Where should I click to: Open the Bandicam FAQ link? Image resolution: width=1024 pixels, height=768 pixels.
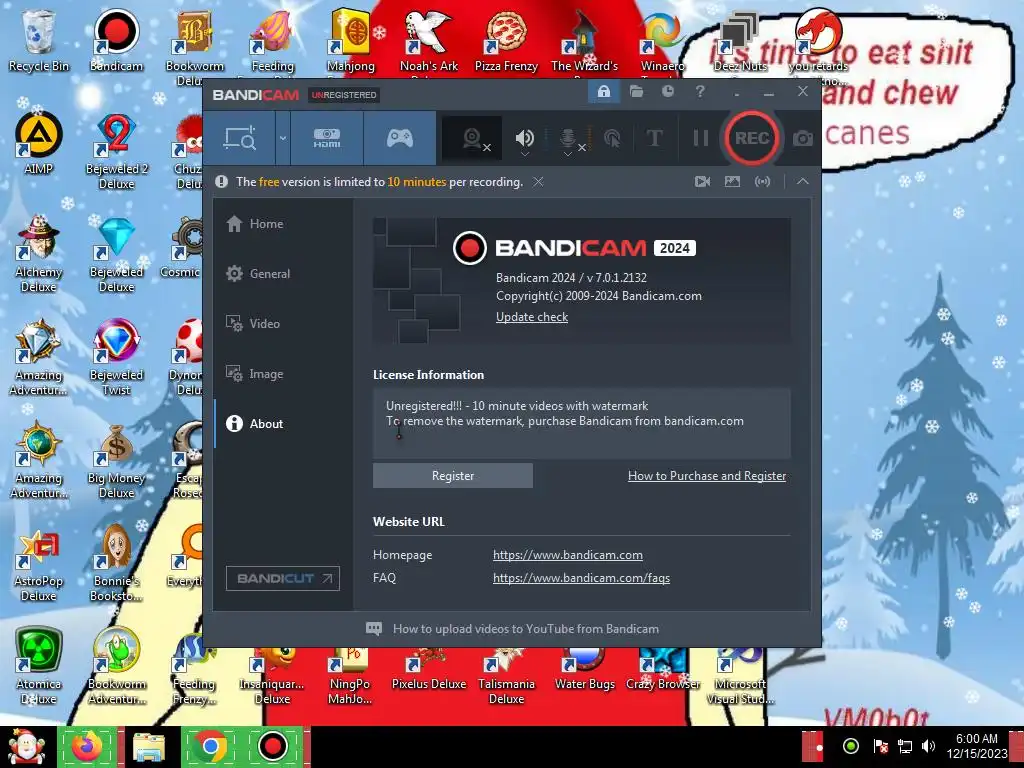pos(581,577)
